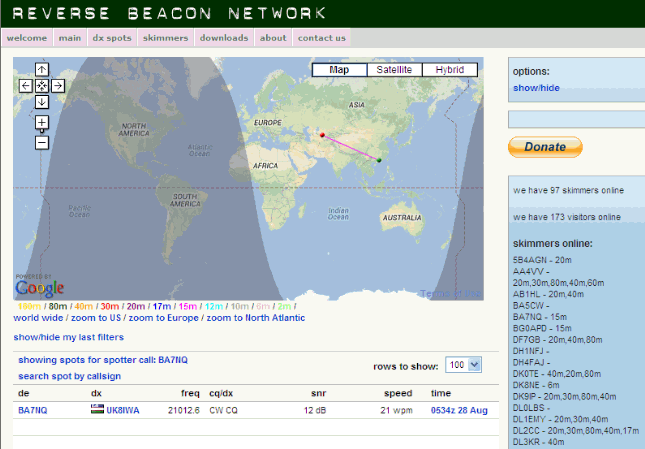Switch map view to Map

click(x=339, y=70)
